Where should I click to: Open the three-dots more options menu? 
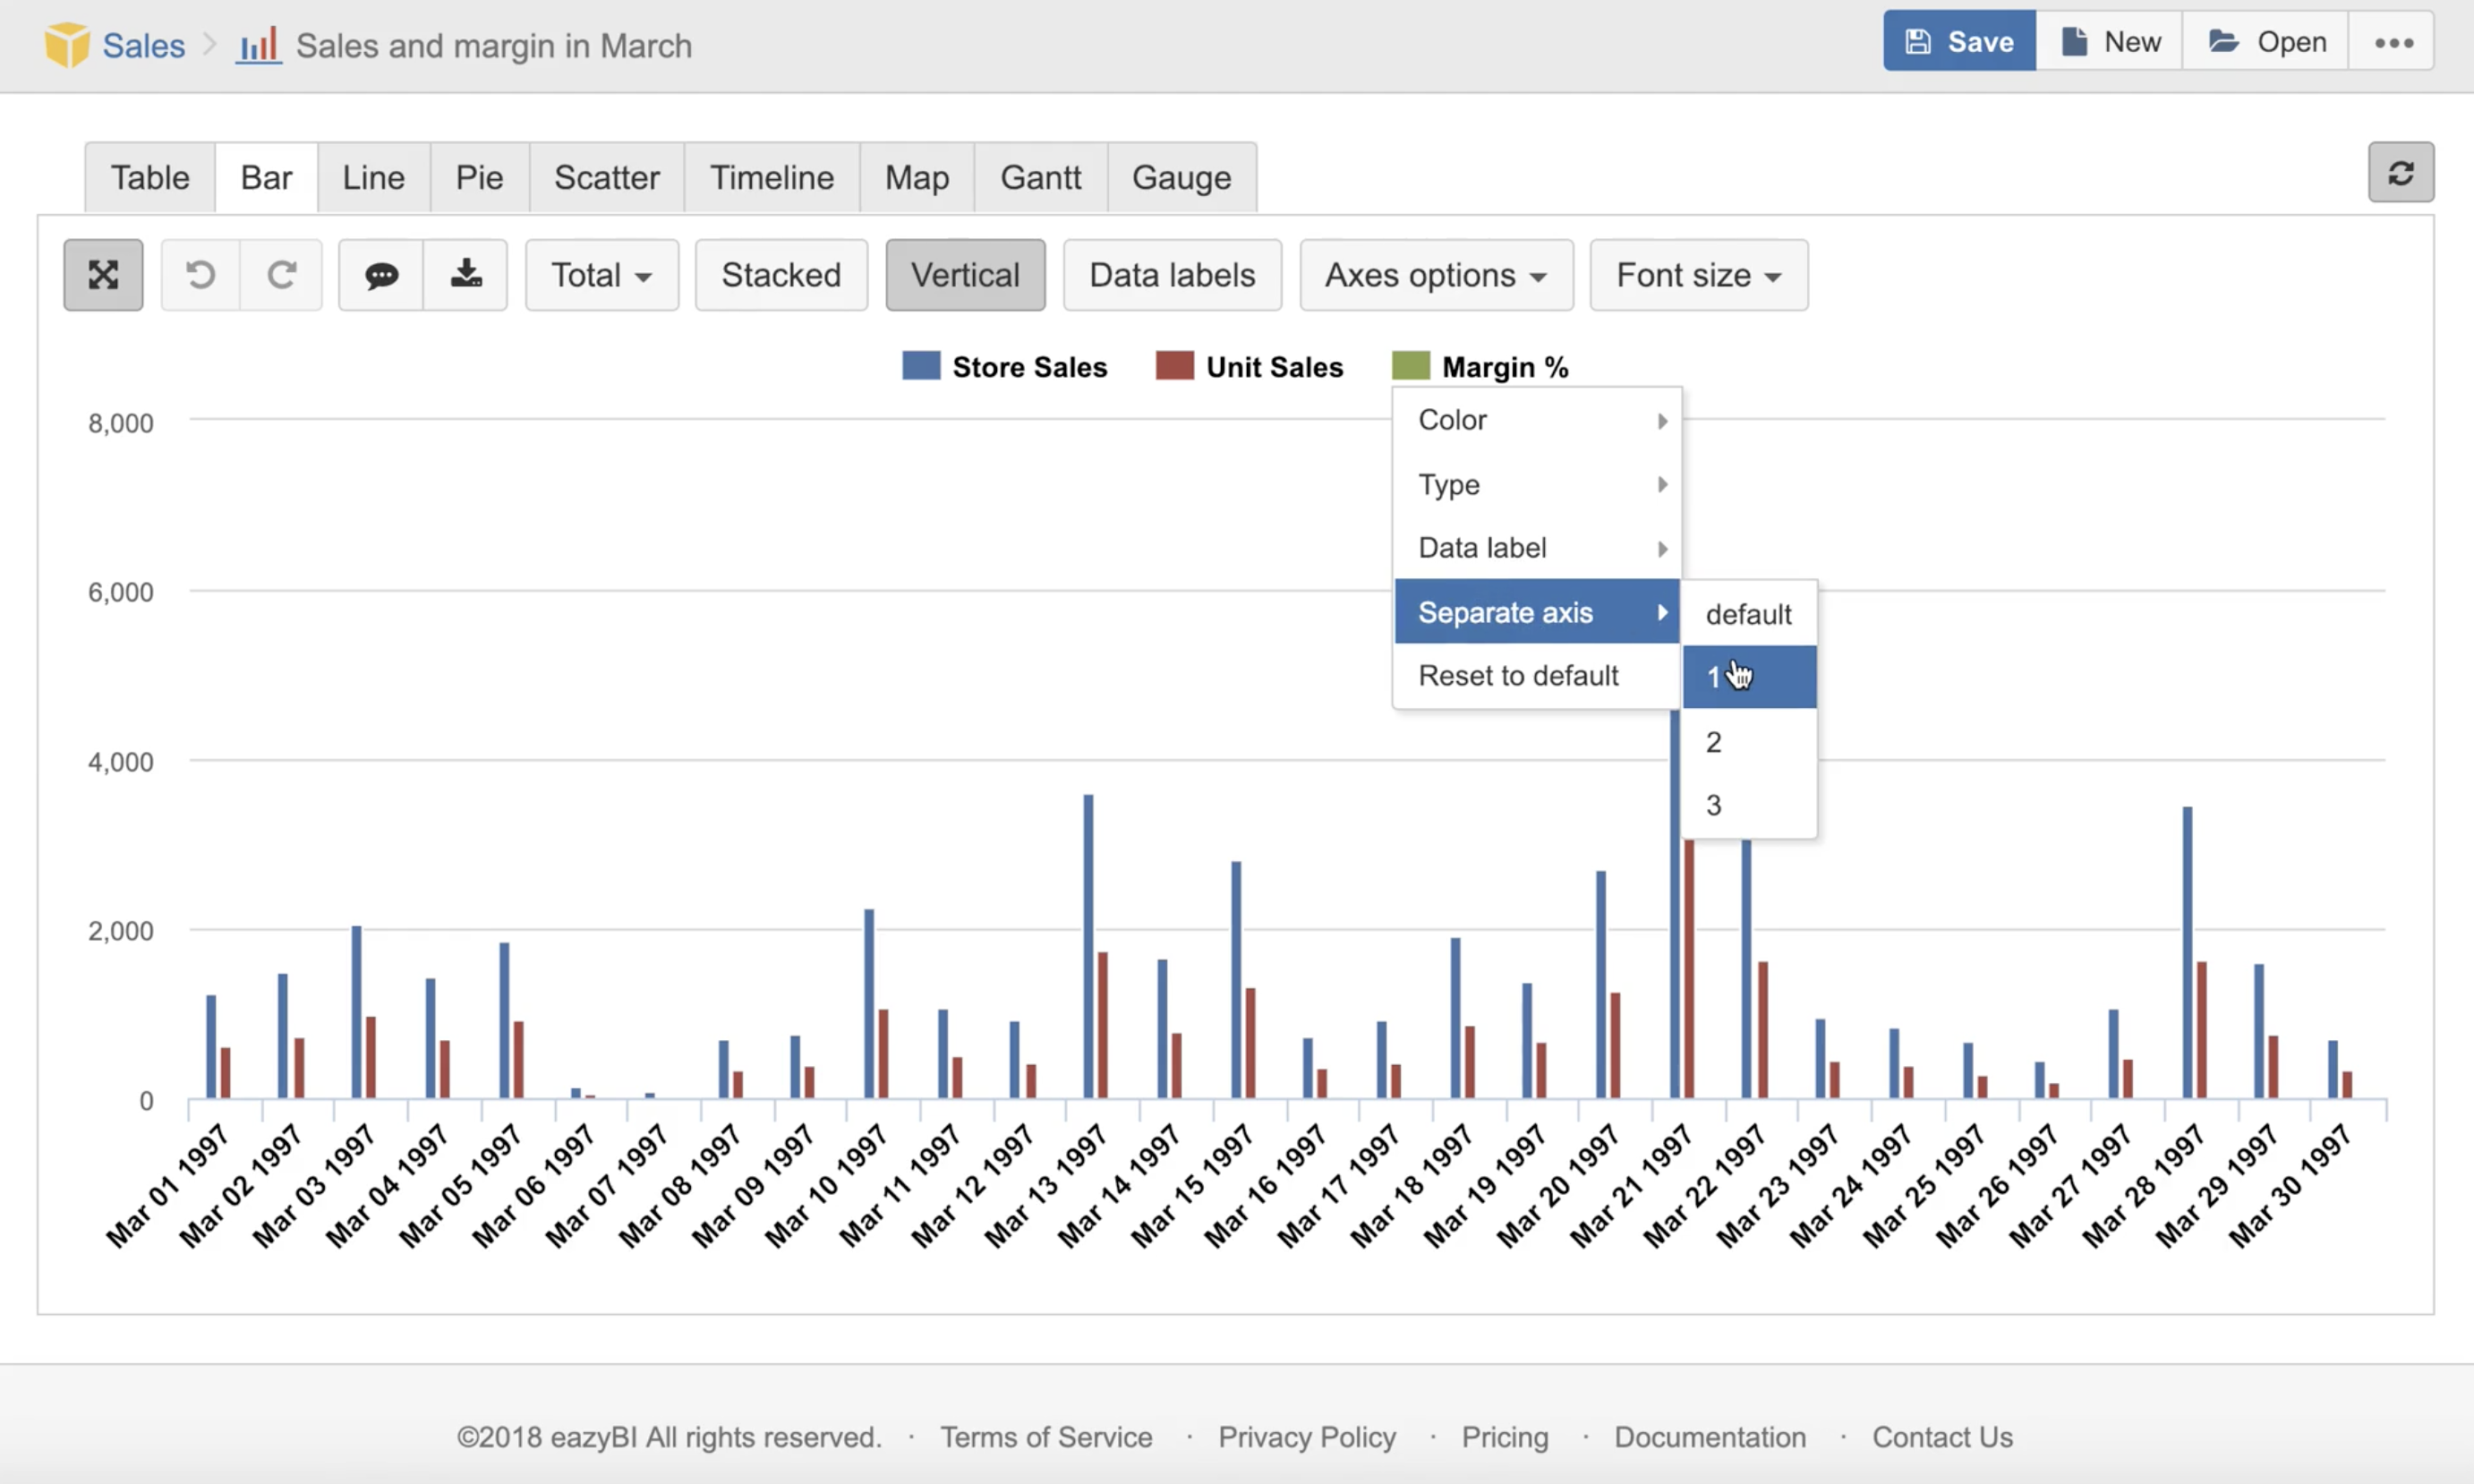[x=2393, y=42]
